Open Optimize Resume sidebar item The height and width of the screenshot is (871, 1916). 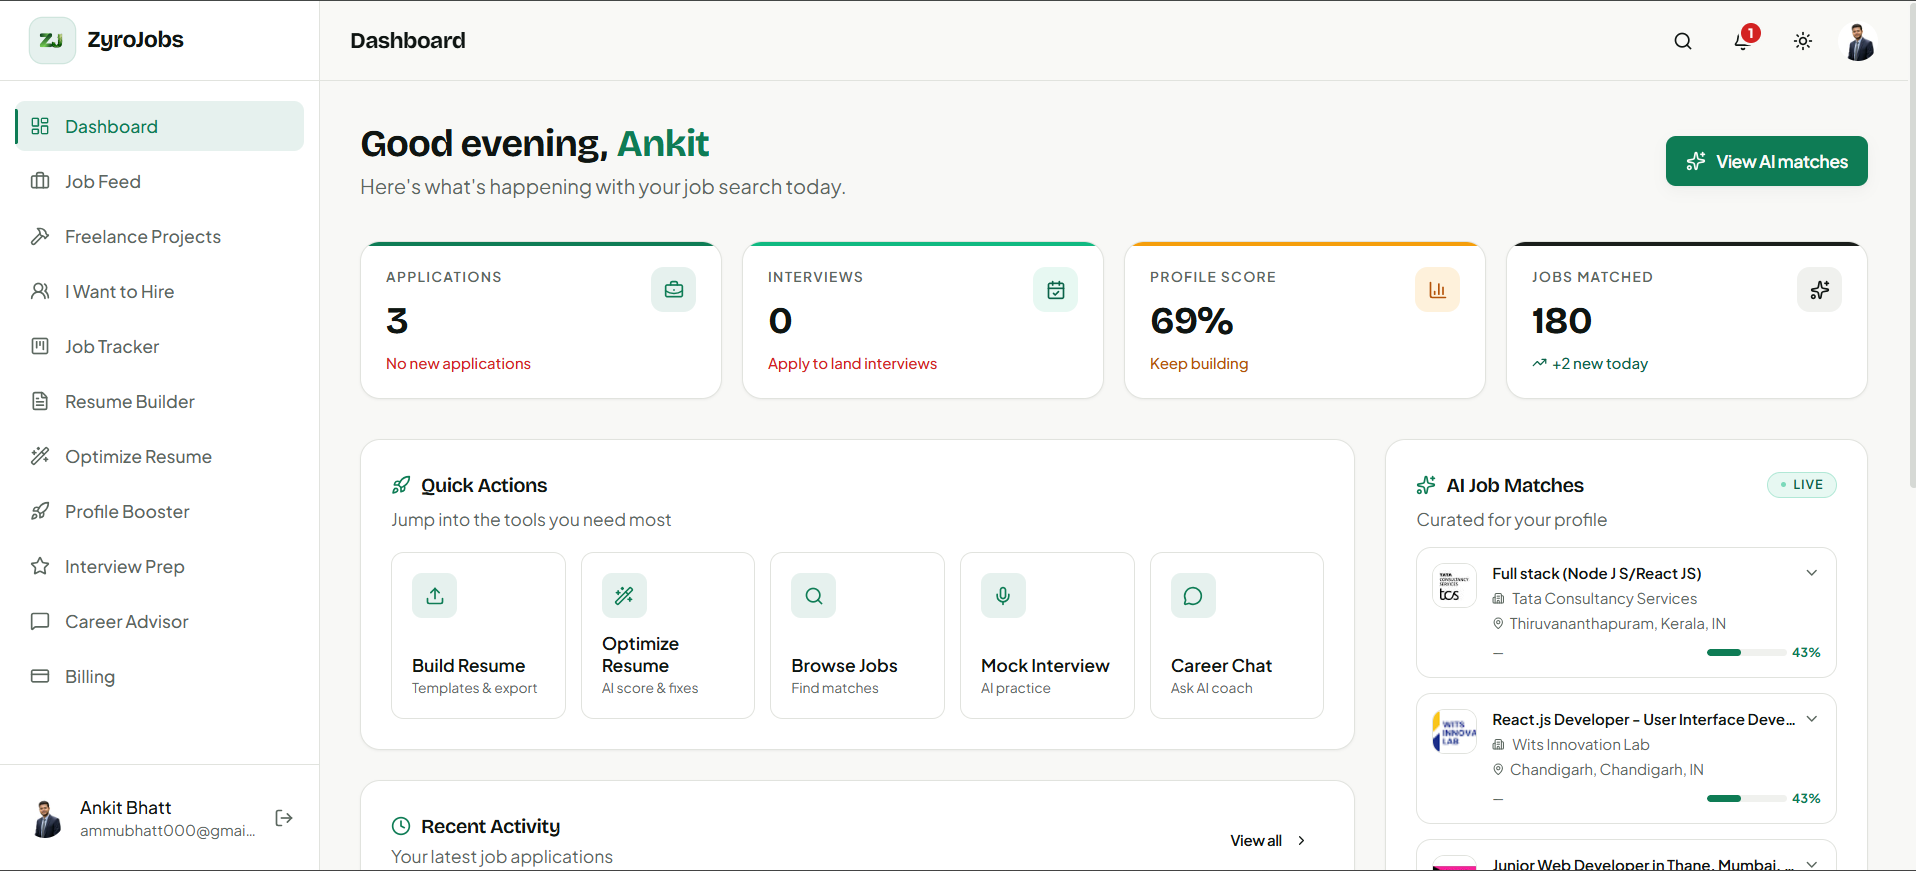(x=160, y=456)
